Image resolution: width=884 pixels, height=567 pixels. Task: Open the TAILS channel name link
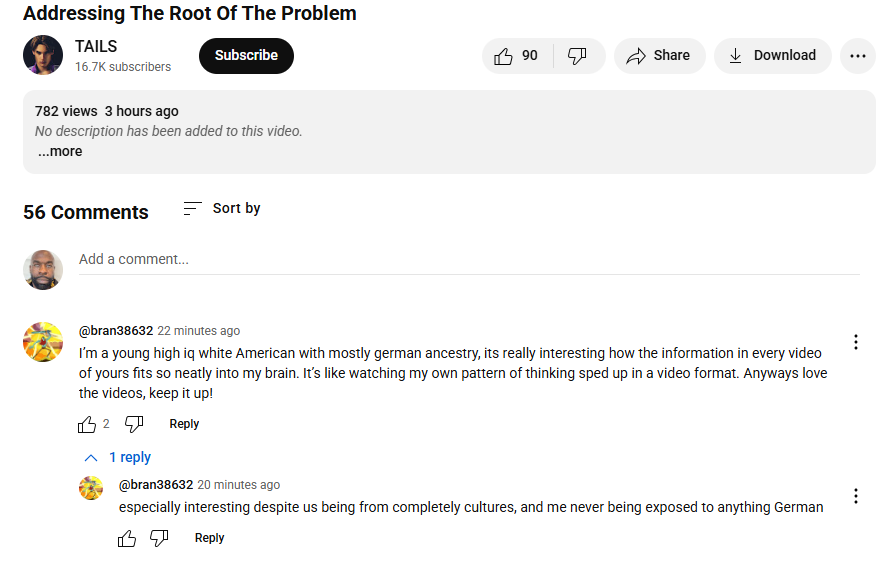pos(96,46)
